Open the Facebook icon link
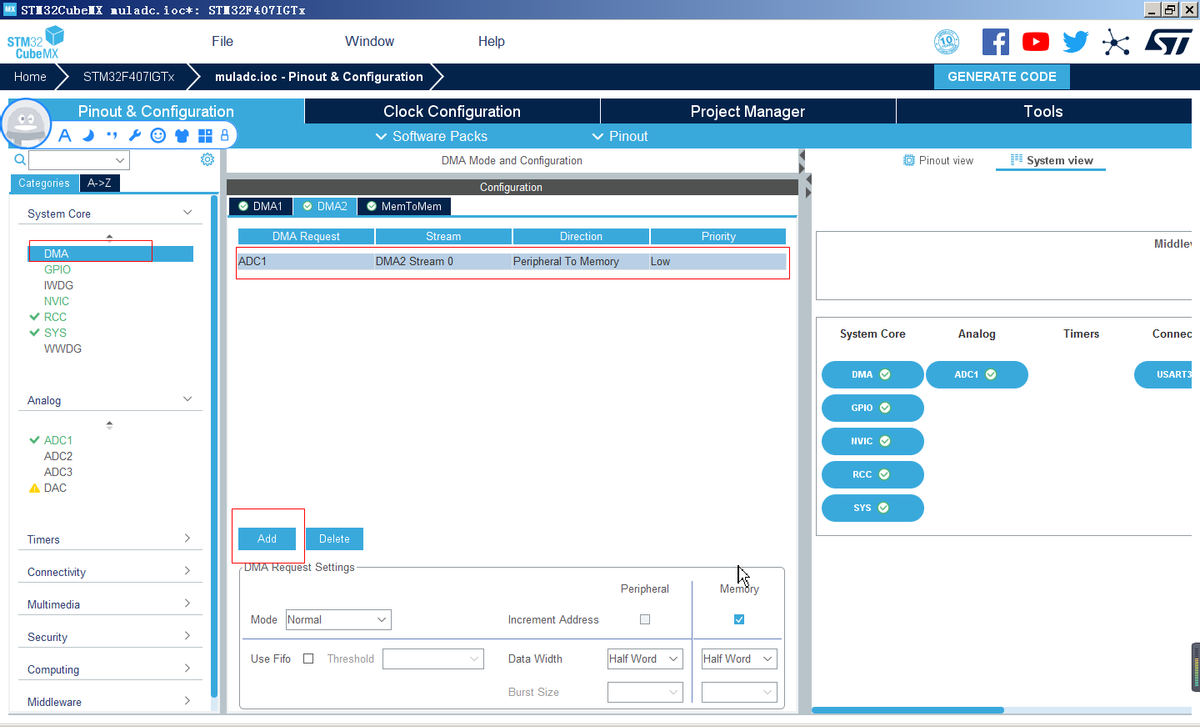Image resolution: width=1200 pixels, height=727 pixels. click(996, 42)
